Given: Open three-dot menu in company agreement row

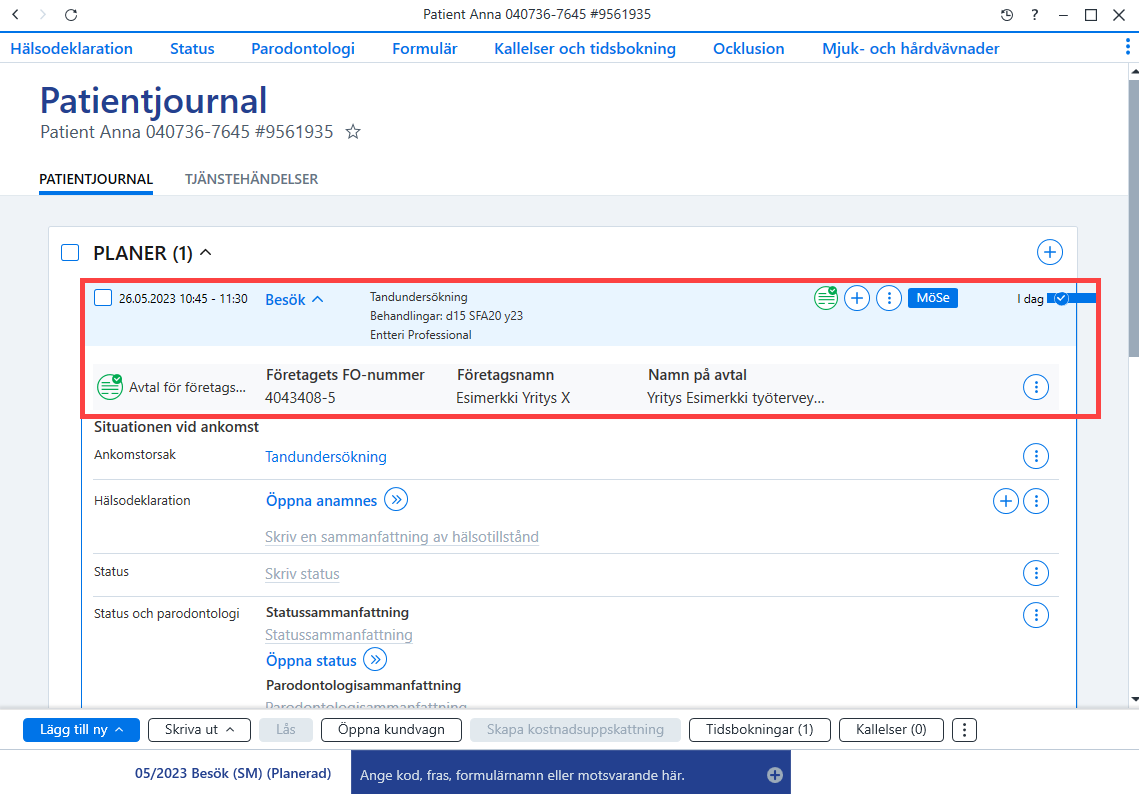Looking at the screenshot, I should tap(1036, 386).
